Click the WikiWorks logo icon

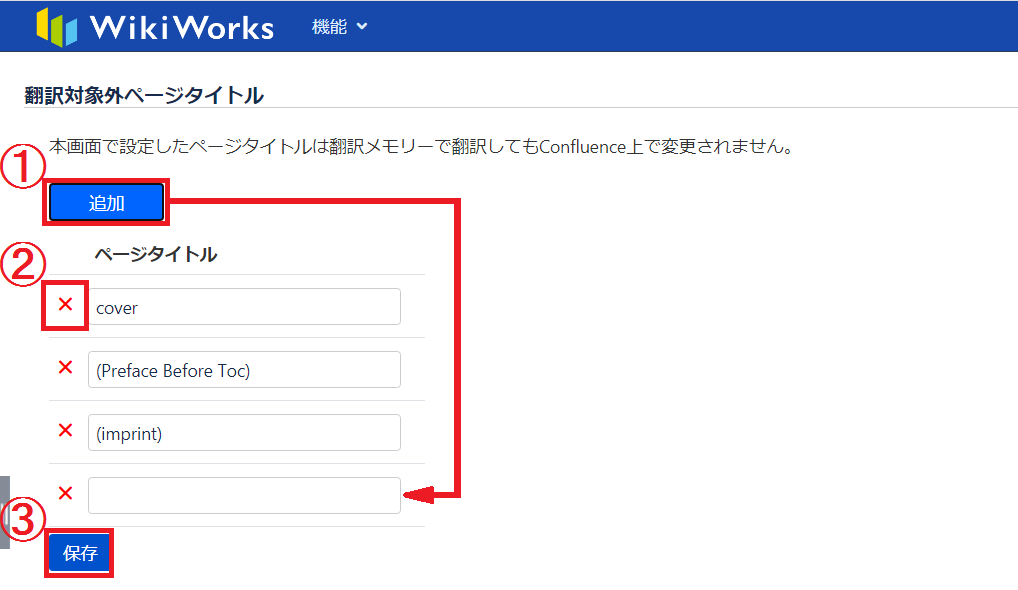pyautogui.click(x=56, y=26)
